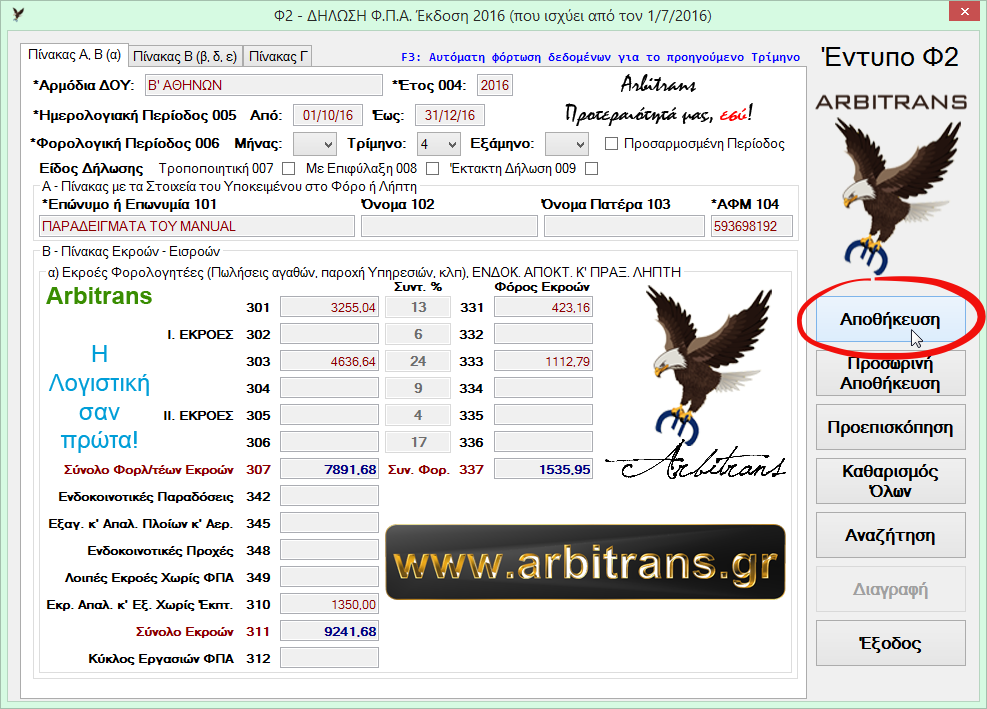Click the Αποθήκευση button
987x709 pixels.
[890, 319]
